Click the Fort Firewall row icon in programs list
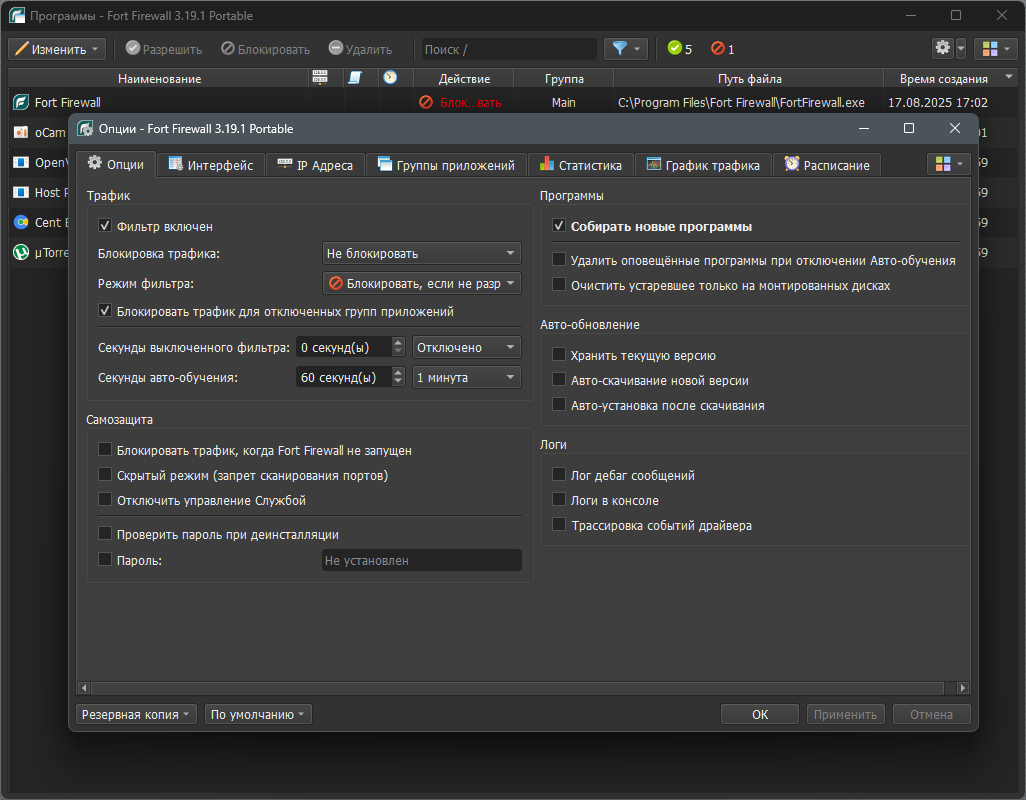This screenshot has height=800, width=1026. click(21, 103)
